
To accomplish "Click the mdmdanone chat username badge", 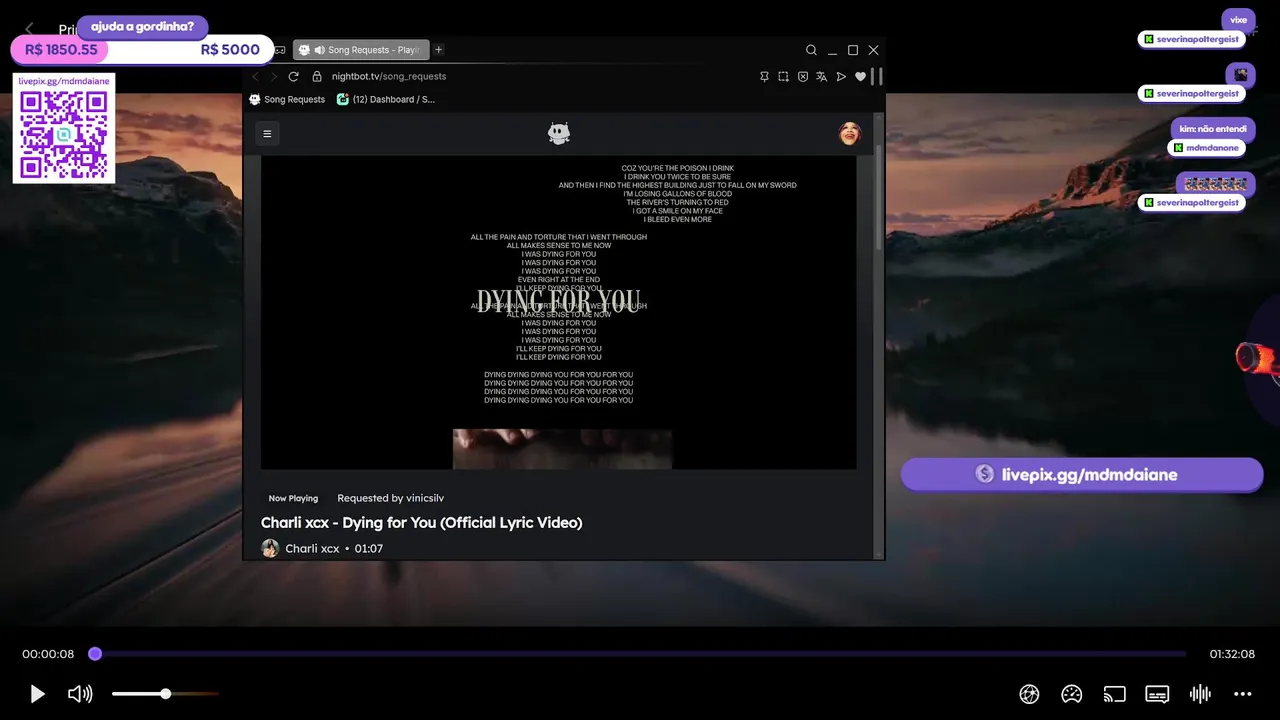I will (x=1205, y=148).
